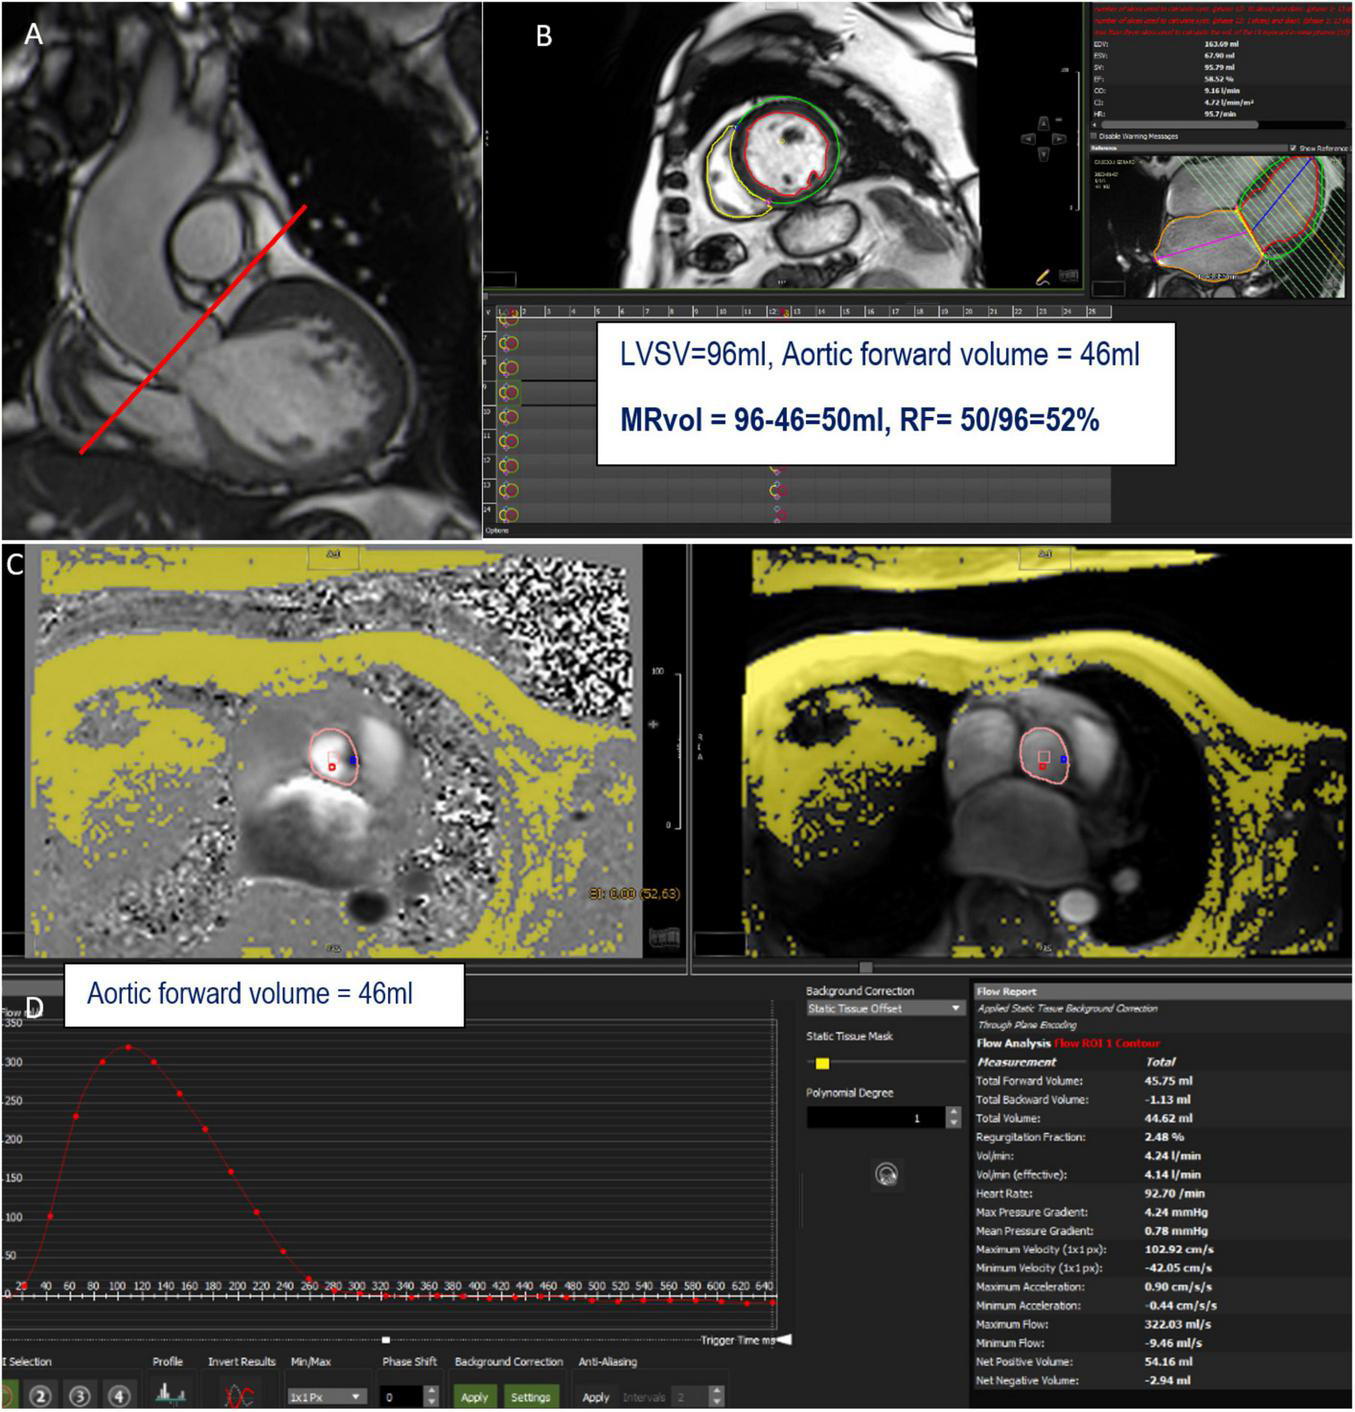Open the Static Tissue Offset dropdown
The image size is (1355, 1412).
[x=885, y=1009]
